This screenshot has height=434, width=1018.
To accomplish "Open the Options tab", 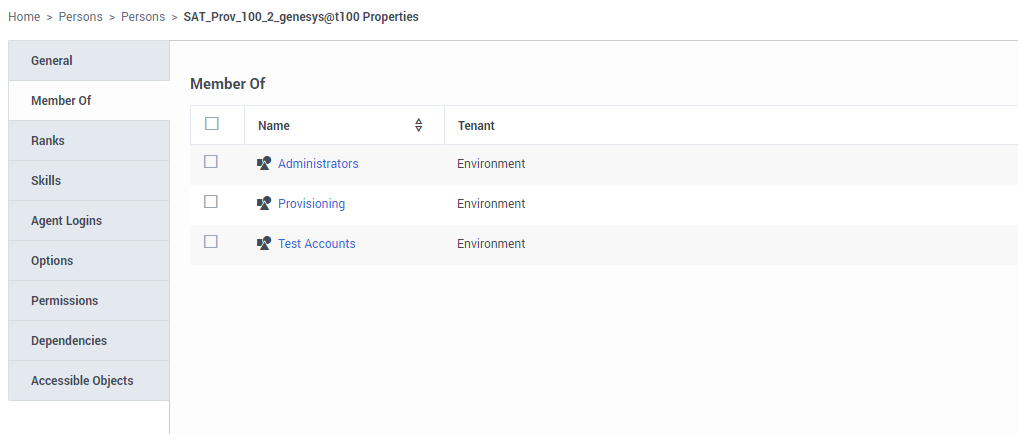I will (89, 261).
